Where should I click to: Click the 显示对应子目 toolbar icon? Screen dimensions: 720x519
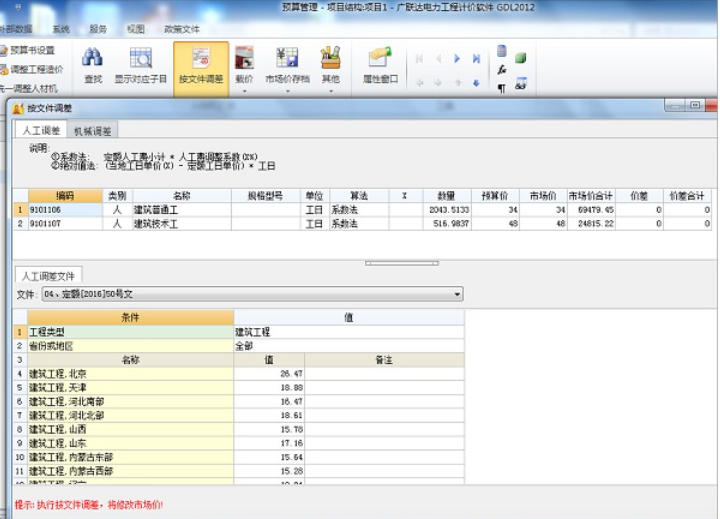[x=140, y=60]
